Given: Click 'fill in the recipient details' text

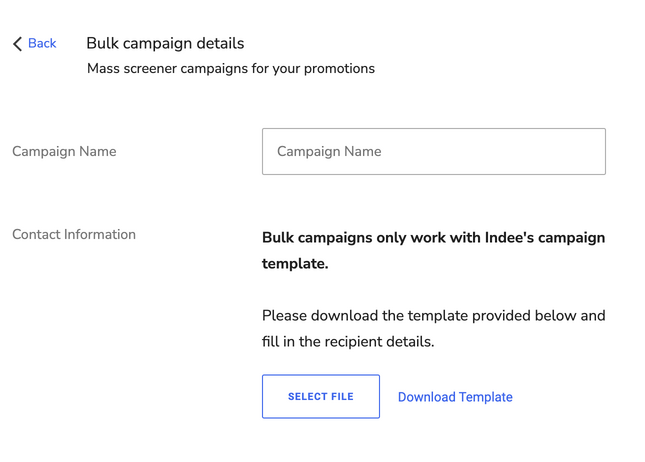Looking at the screenshot, I should point(347,342).
